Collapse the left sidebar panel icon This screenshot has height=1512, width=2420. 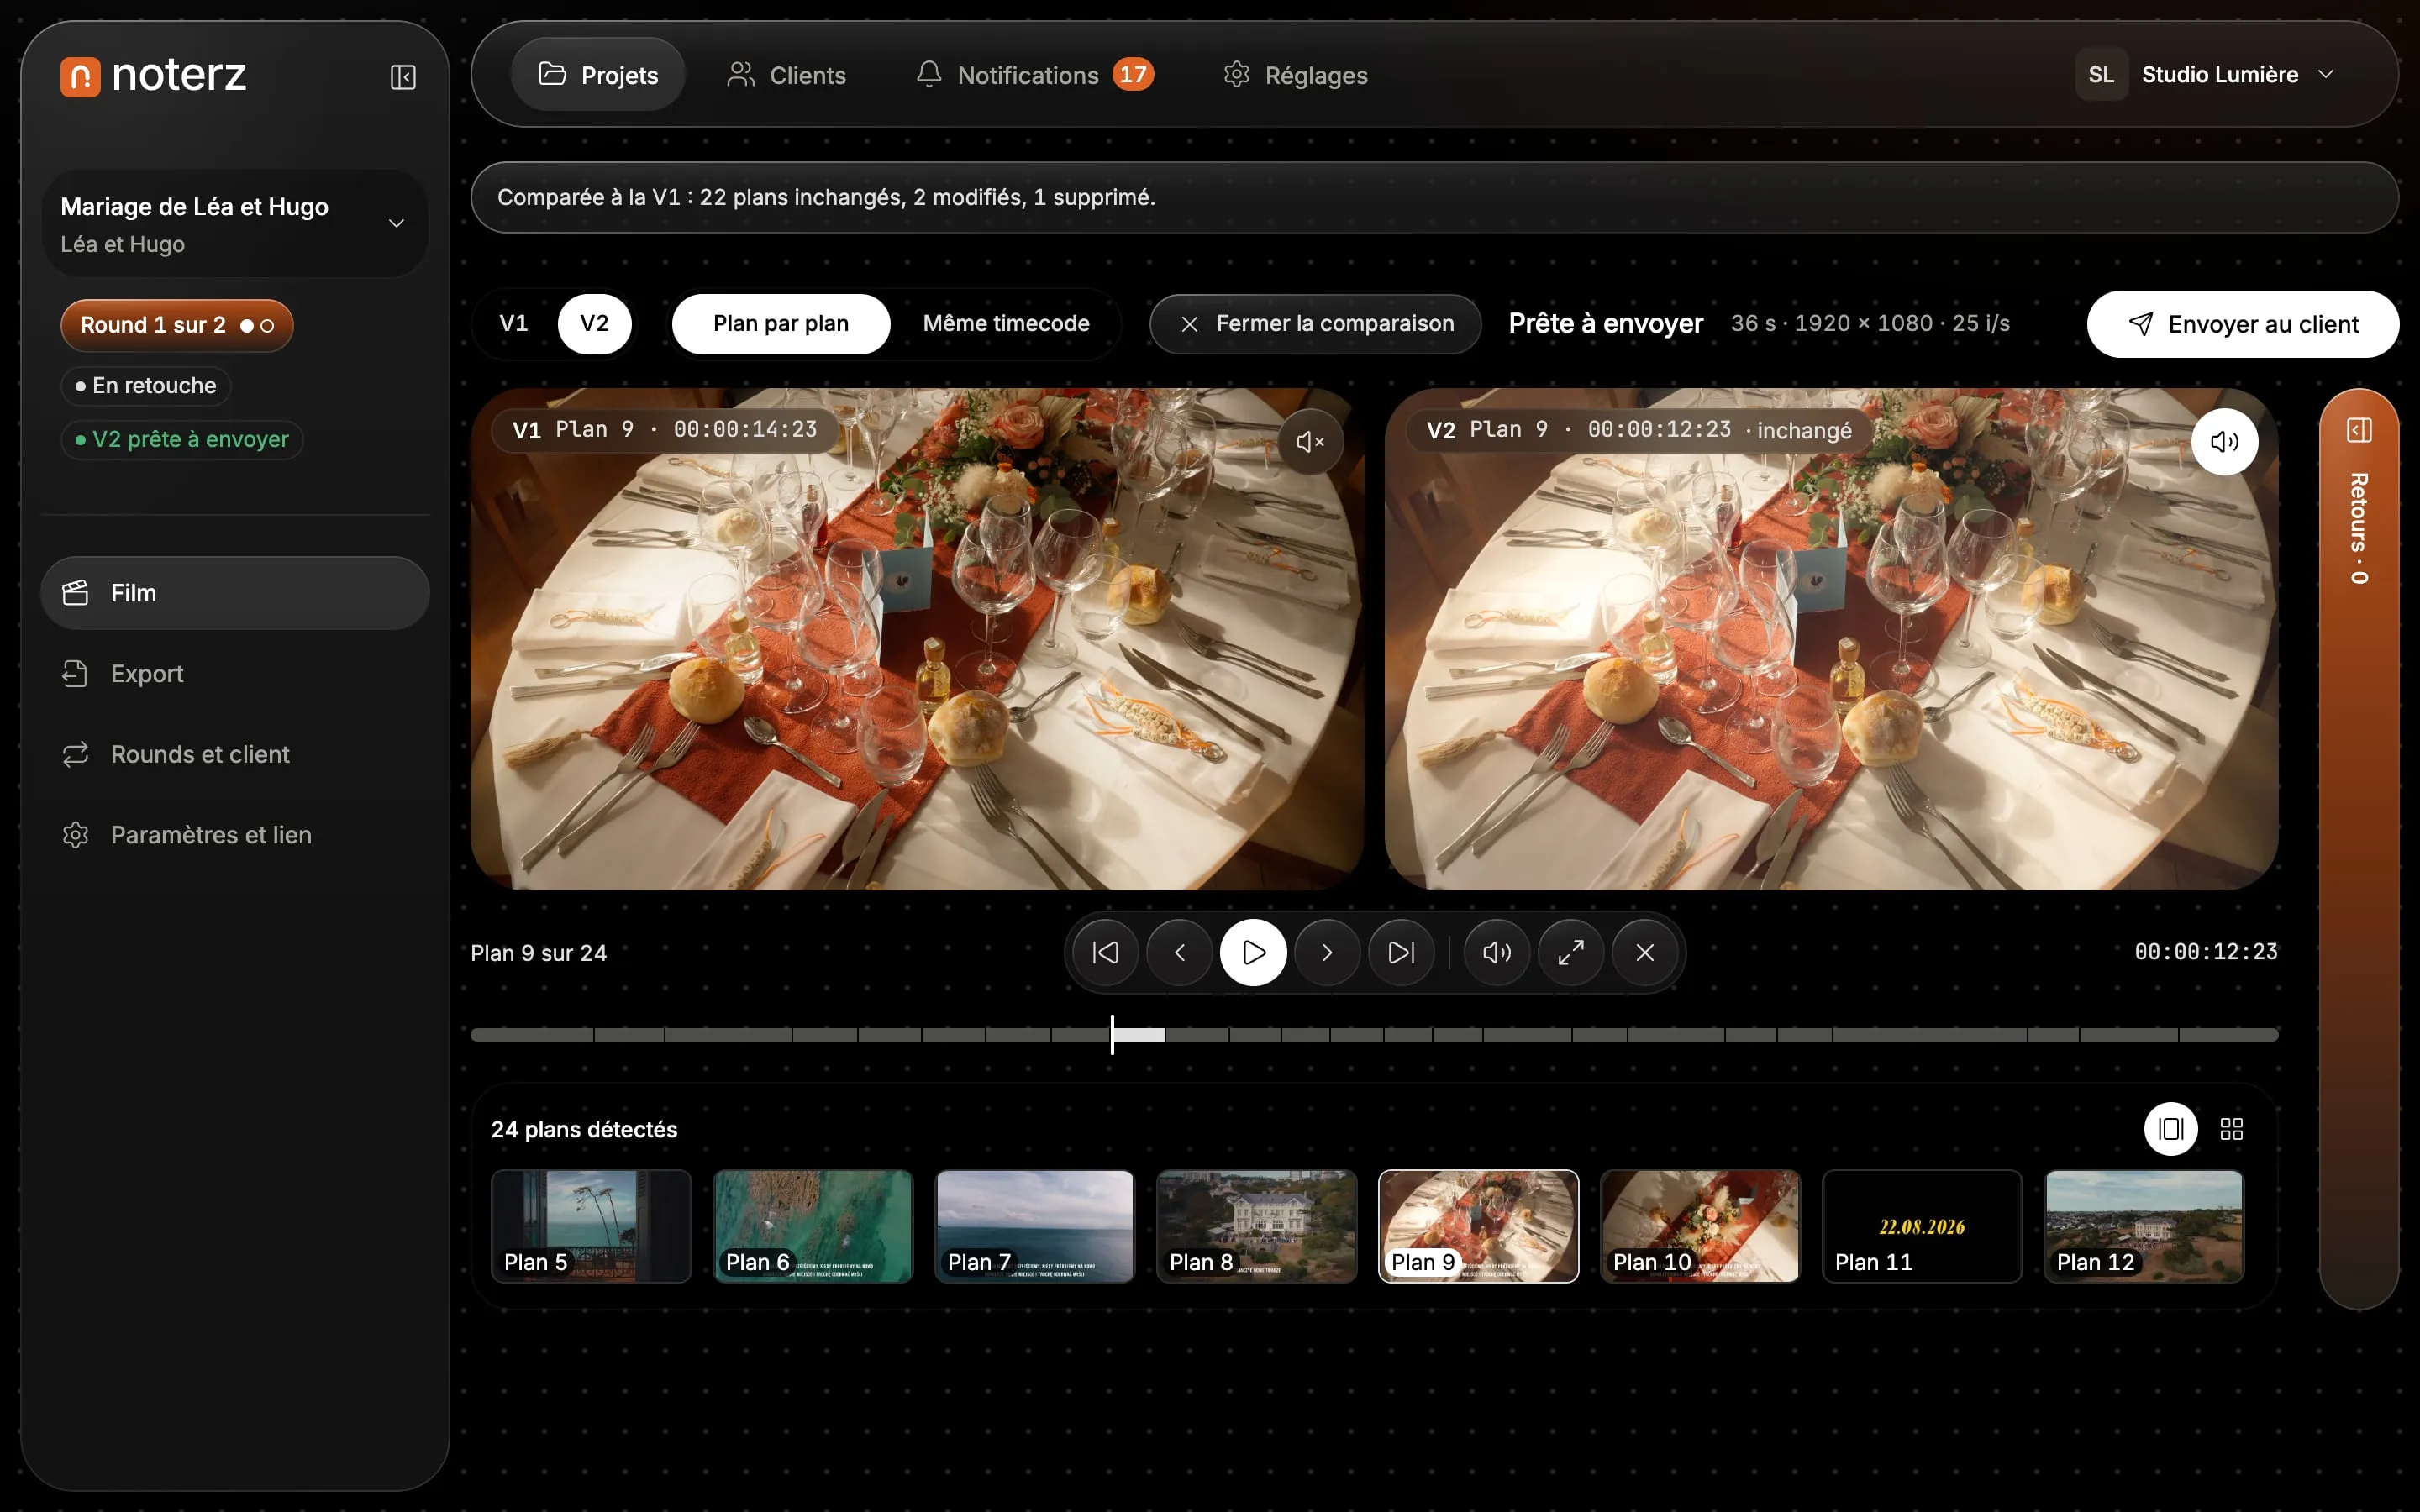tap(403, 77)
